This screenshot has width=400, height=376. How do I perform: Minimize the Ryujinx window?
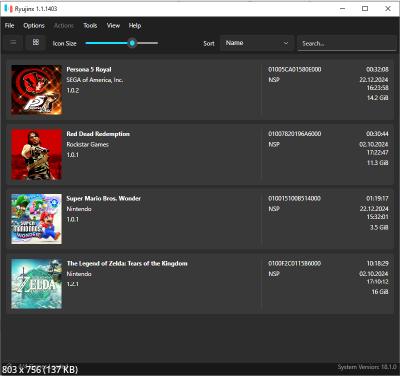point(342,9)
